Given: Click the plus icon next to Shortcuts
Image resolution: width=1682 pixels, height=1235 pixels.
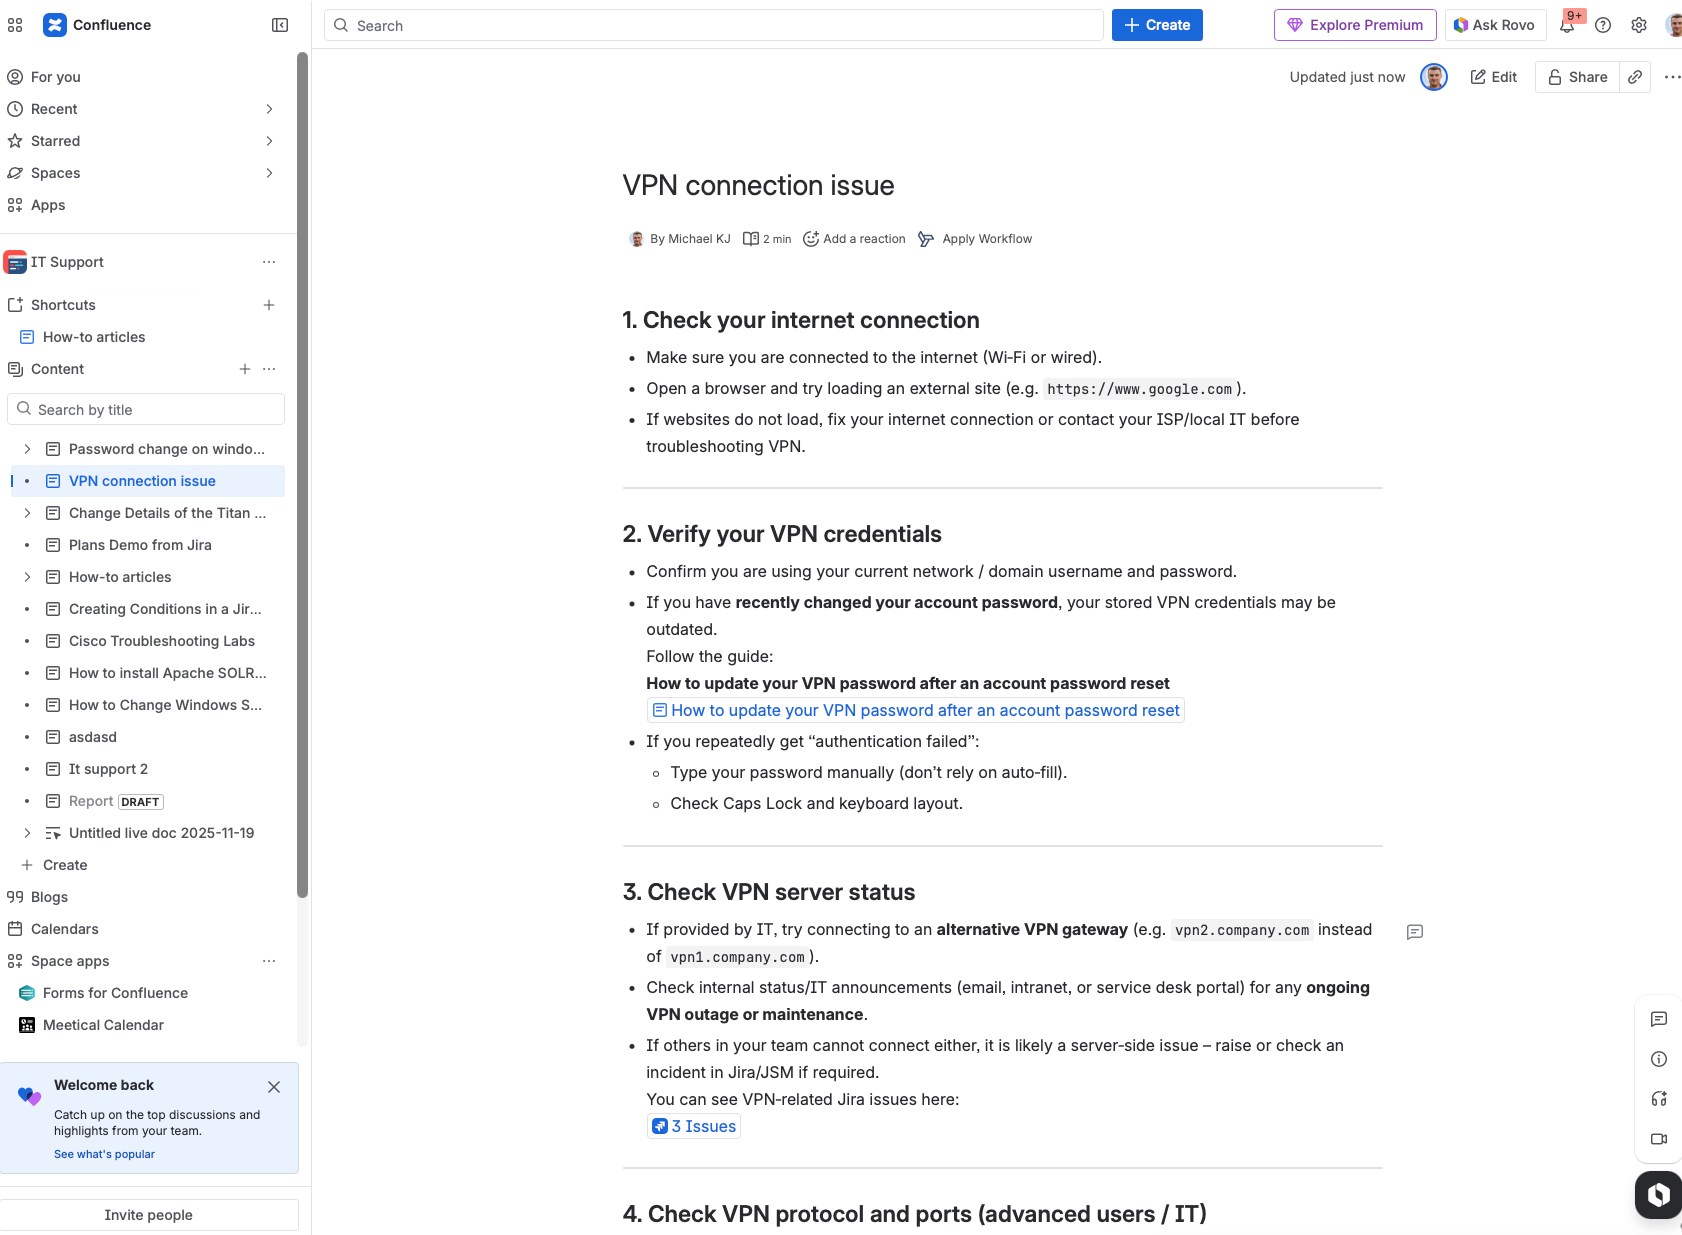Looking at the screenshot, I should click(269, 305).
